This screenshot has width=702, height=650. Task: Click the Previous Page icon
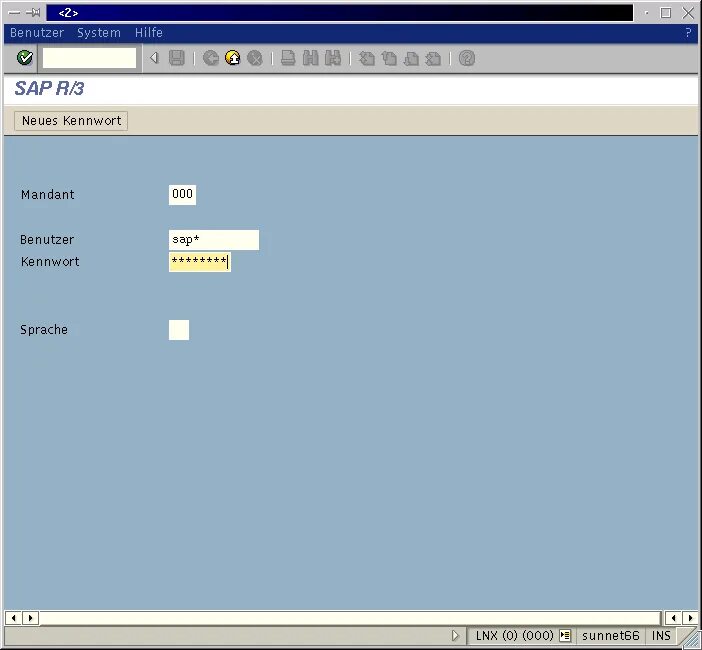[x=389, y=58]
